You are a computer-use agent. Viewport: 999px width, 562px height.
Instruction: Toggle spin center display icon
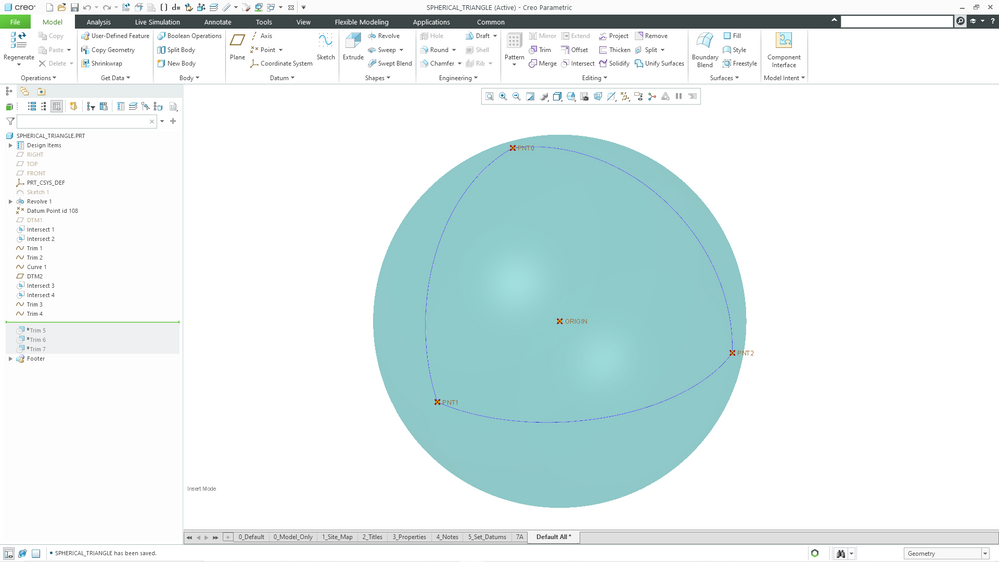652,96
